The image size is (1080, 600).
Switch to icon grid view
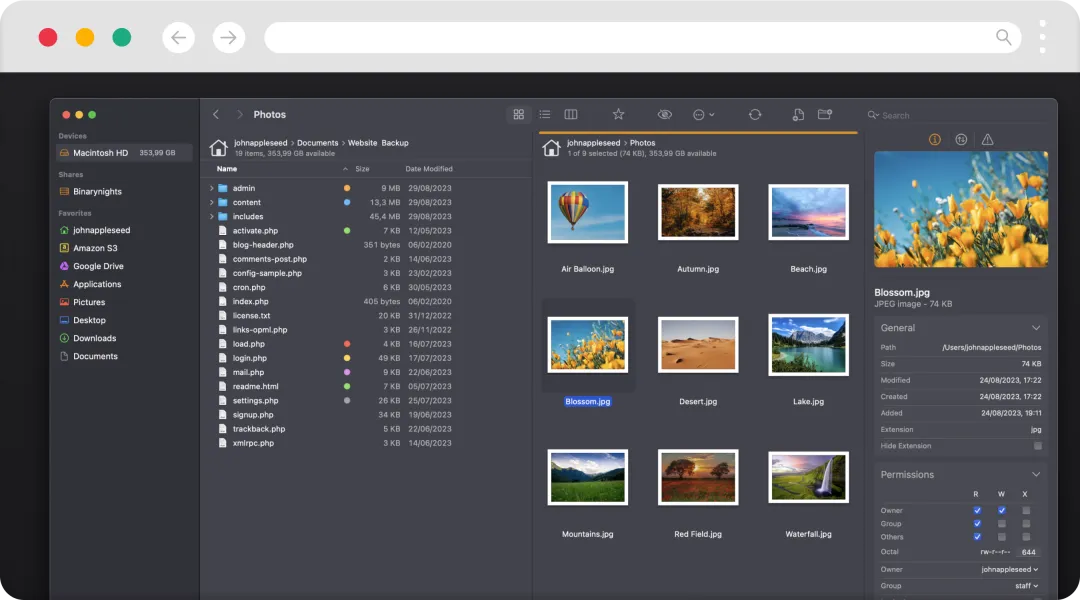pyautogui.click(x=519, y=114)
